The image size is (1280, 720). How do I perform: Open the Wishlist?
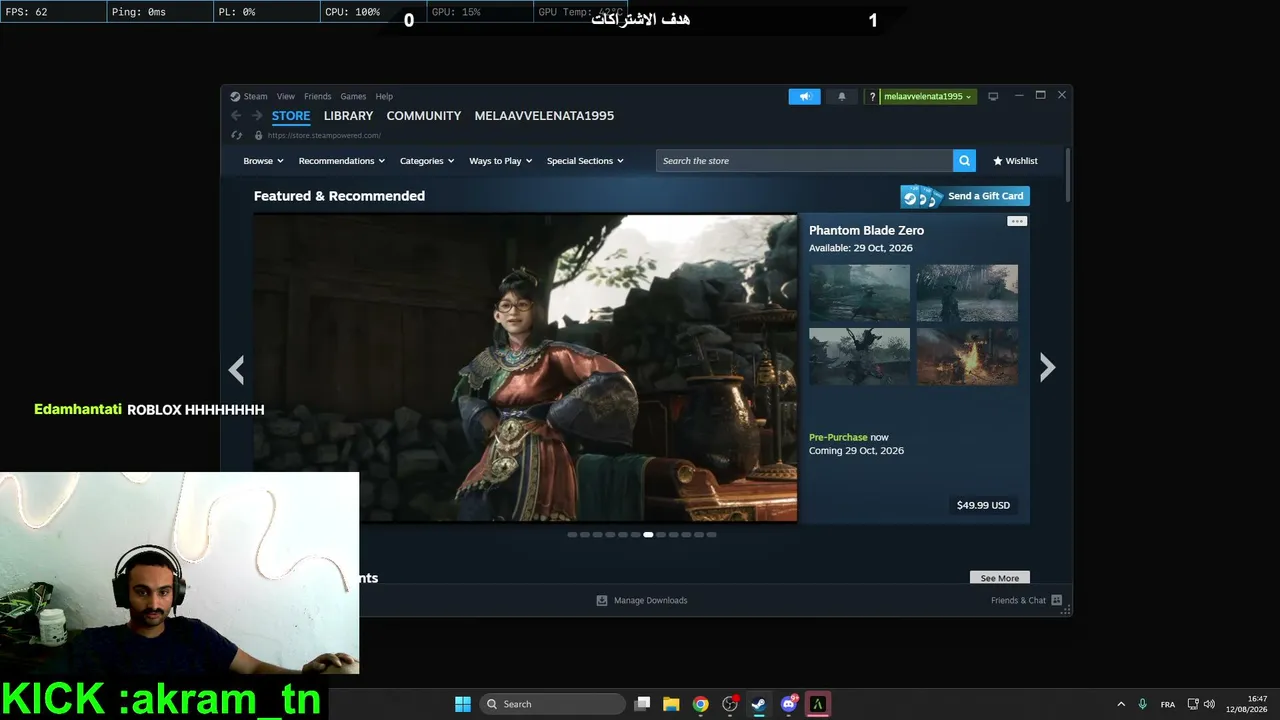click(x=1015, y=161)
